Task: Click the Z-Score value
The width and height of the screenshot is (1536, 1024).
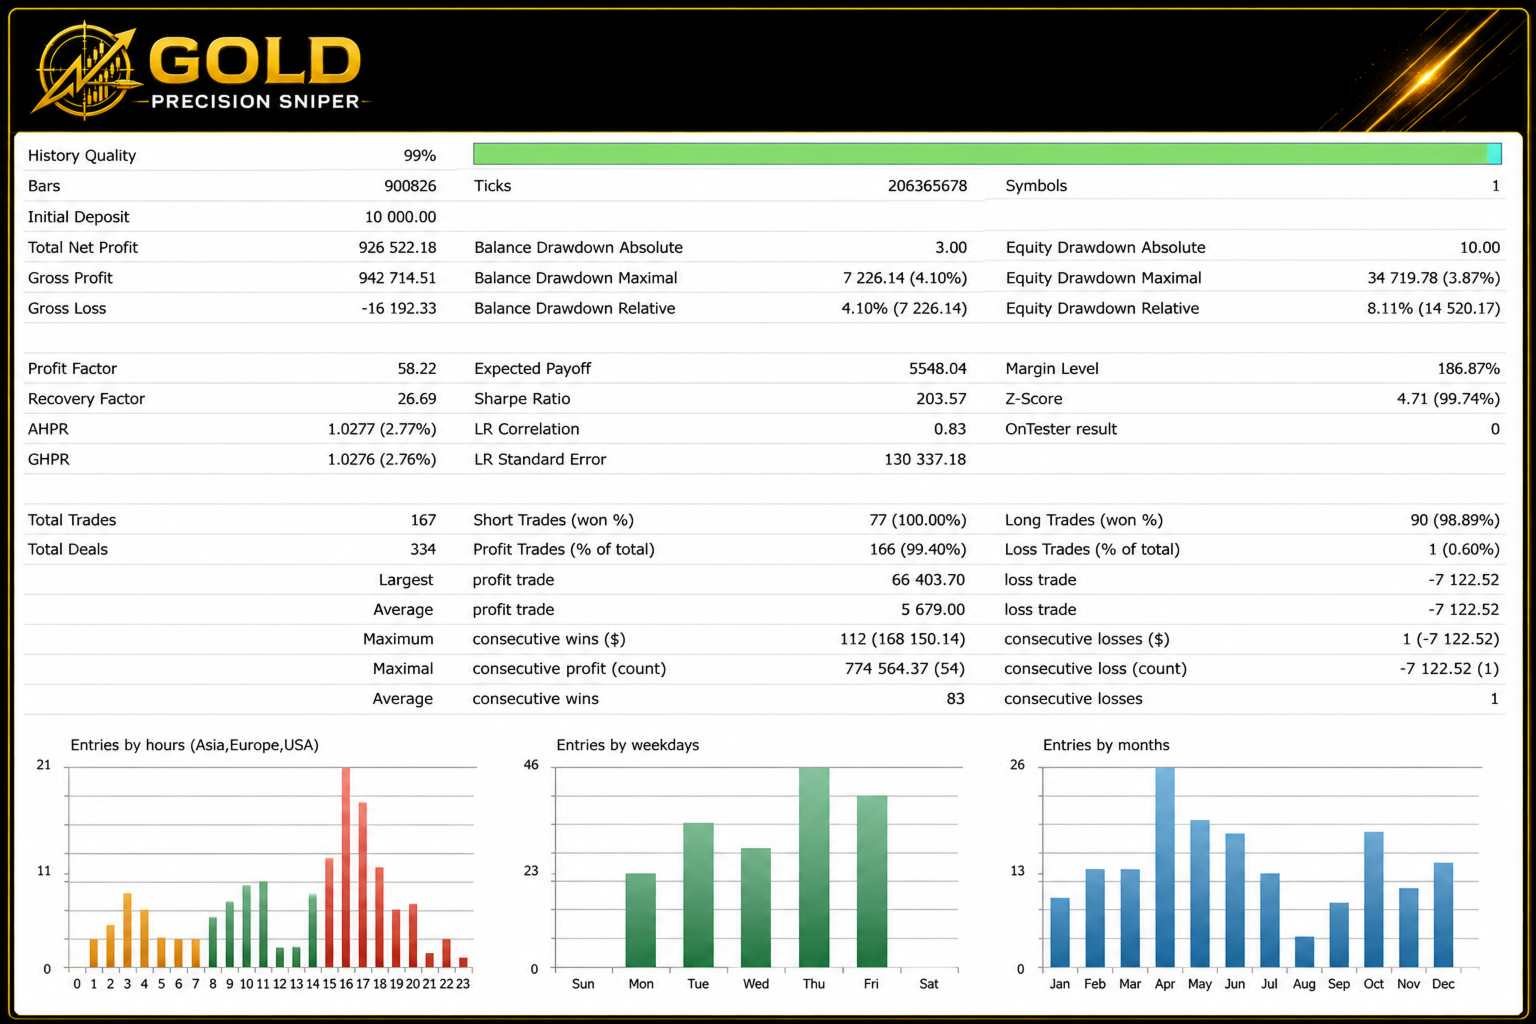Action: click(1448, 398)
